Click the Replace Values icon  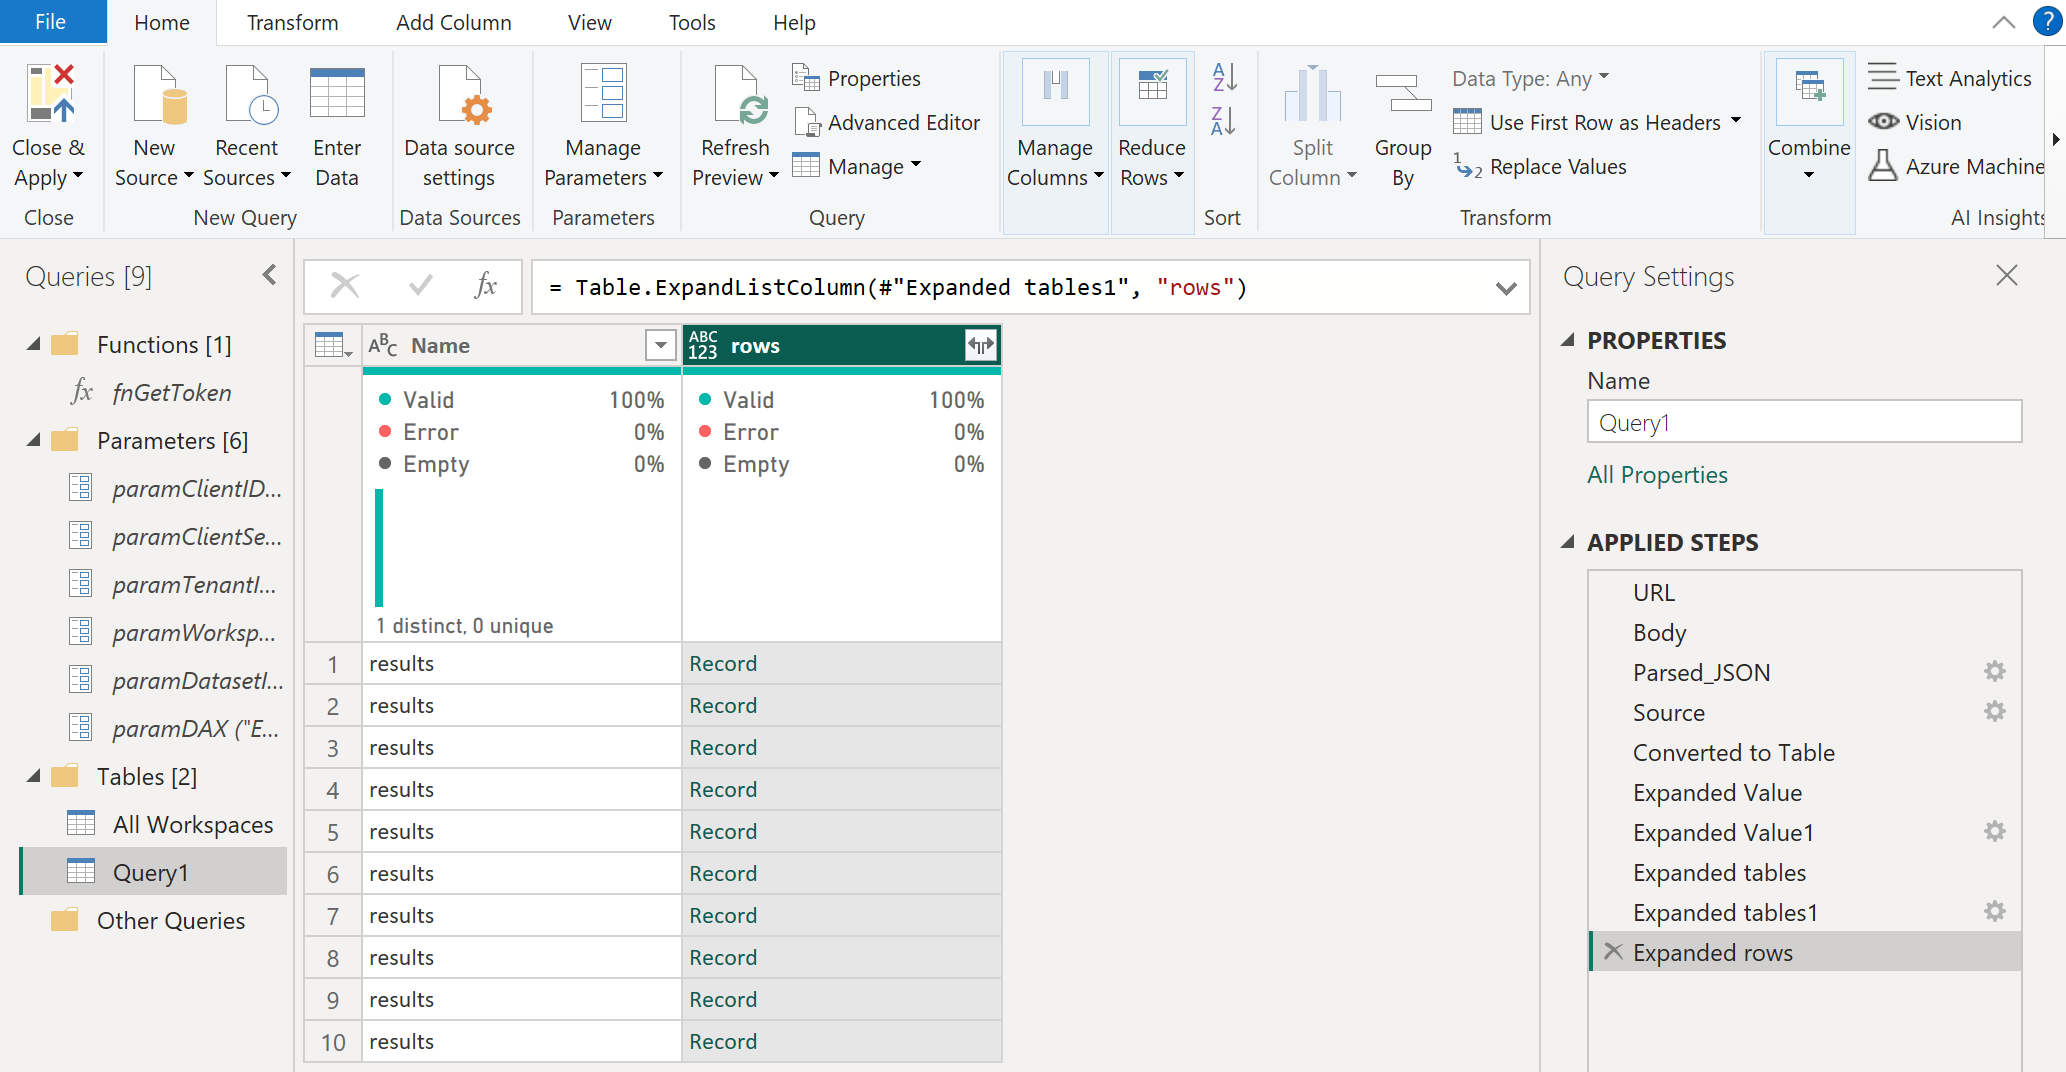click(1466, 167)
